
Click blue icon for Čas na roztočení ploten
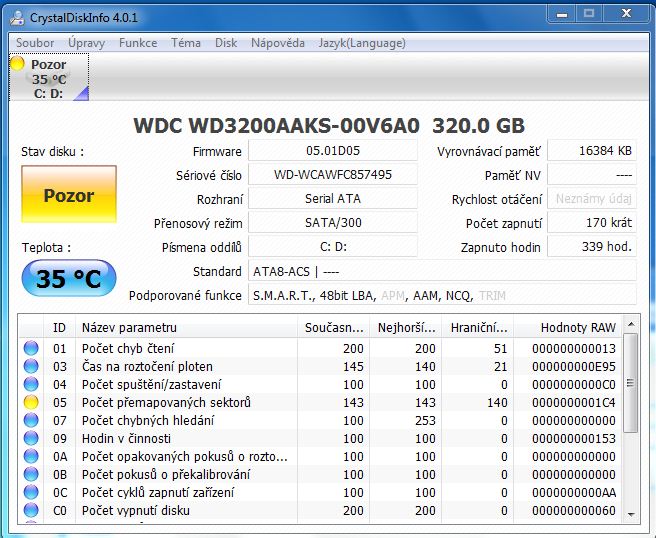pos(31,366)
